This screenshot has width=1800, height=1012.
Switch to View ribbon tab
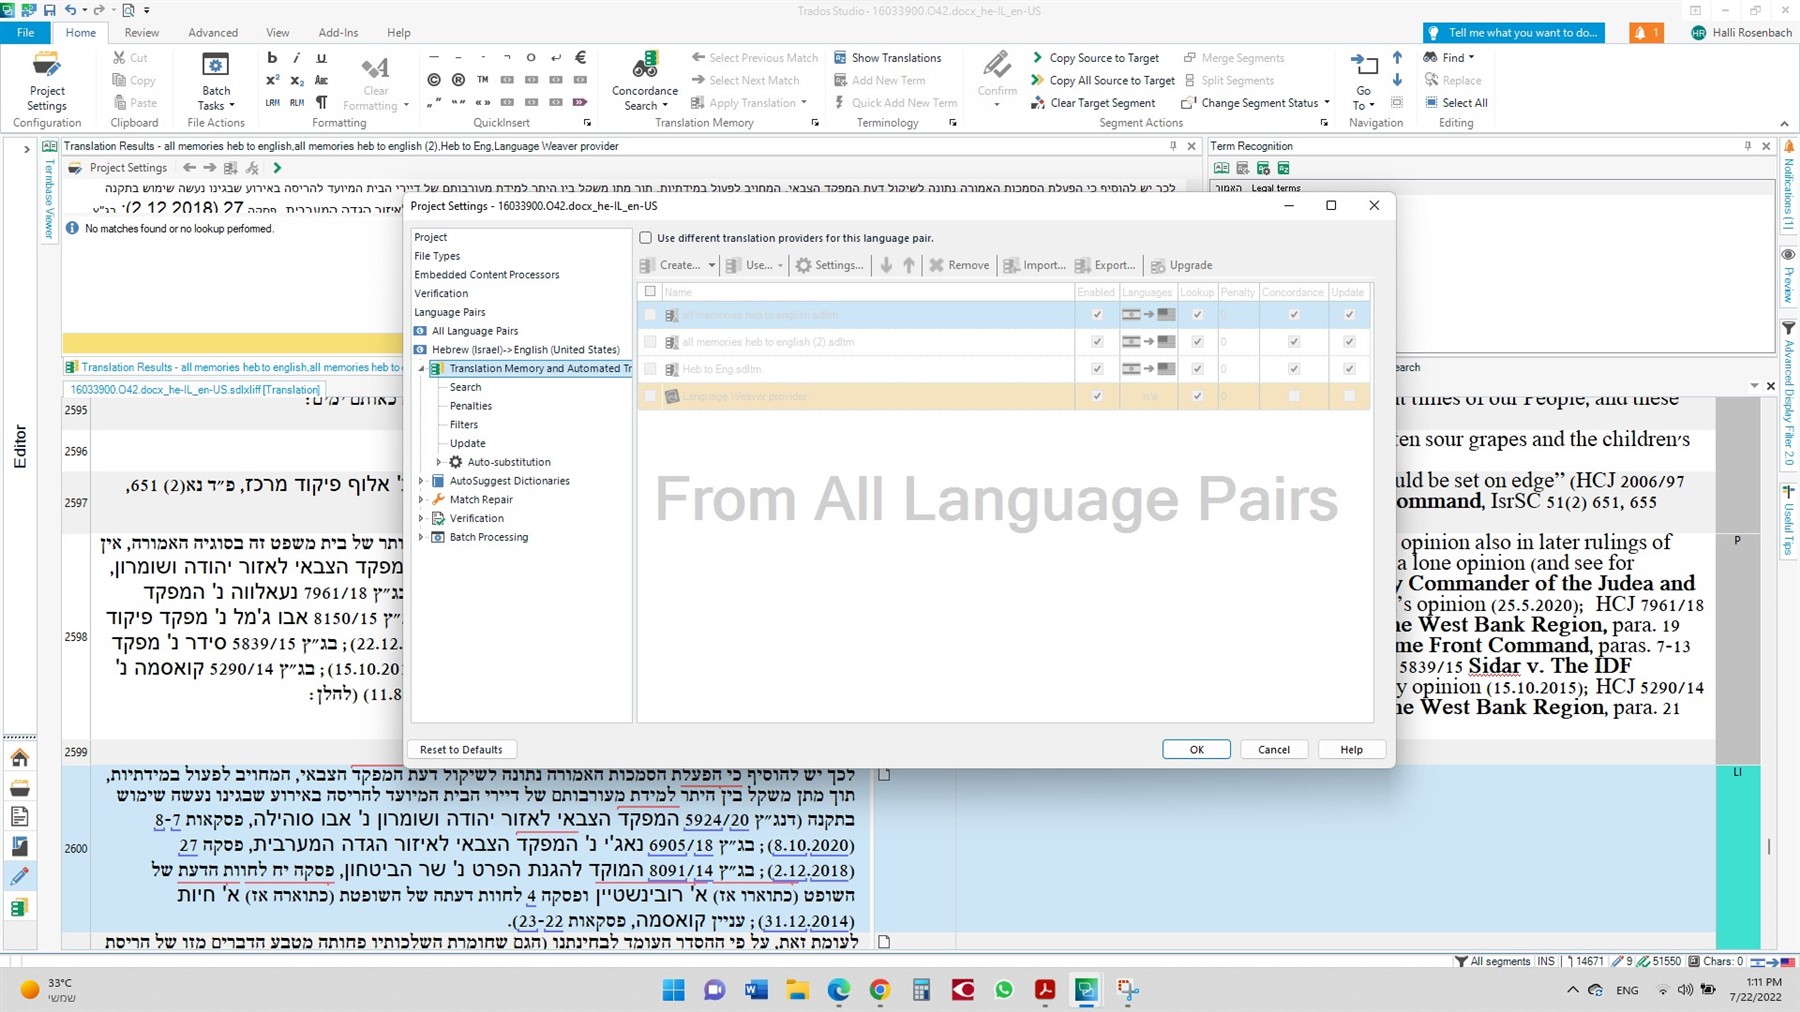point(278,33)
